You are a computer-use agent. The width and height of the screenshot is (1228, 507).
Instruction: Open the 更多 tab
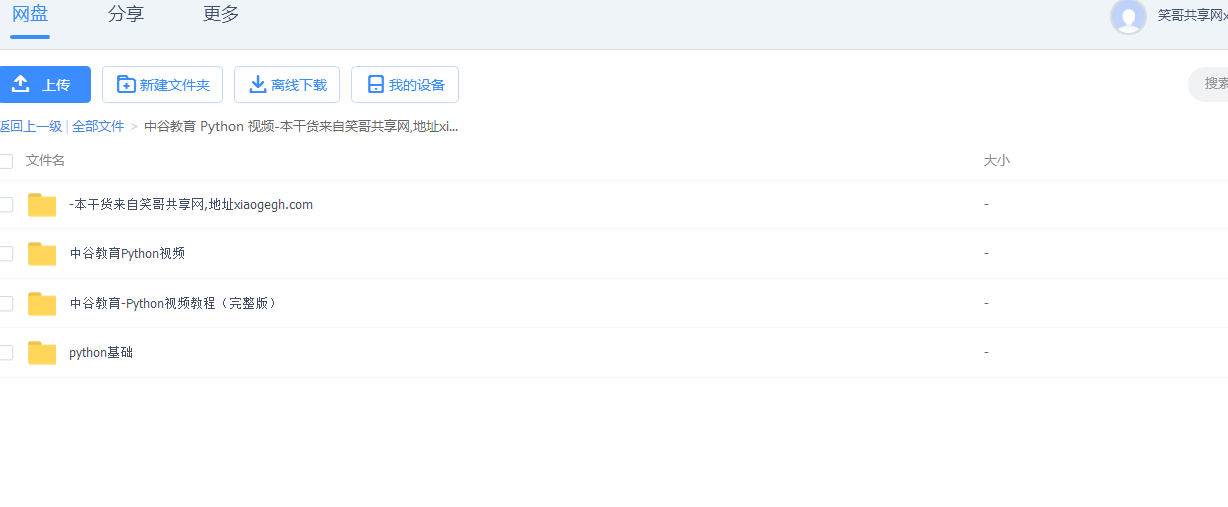(x=221, y=15)
